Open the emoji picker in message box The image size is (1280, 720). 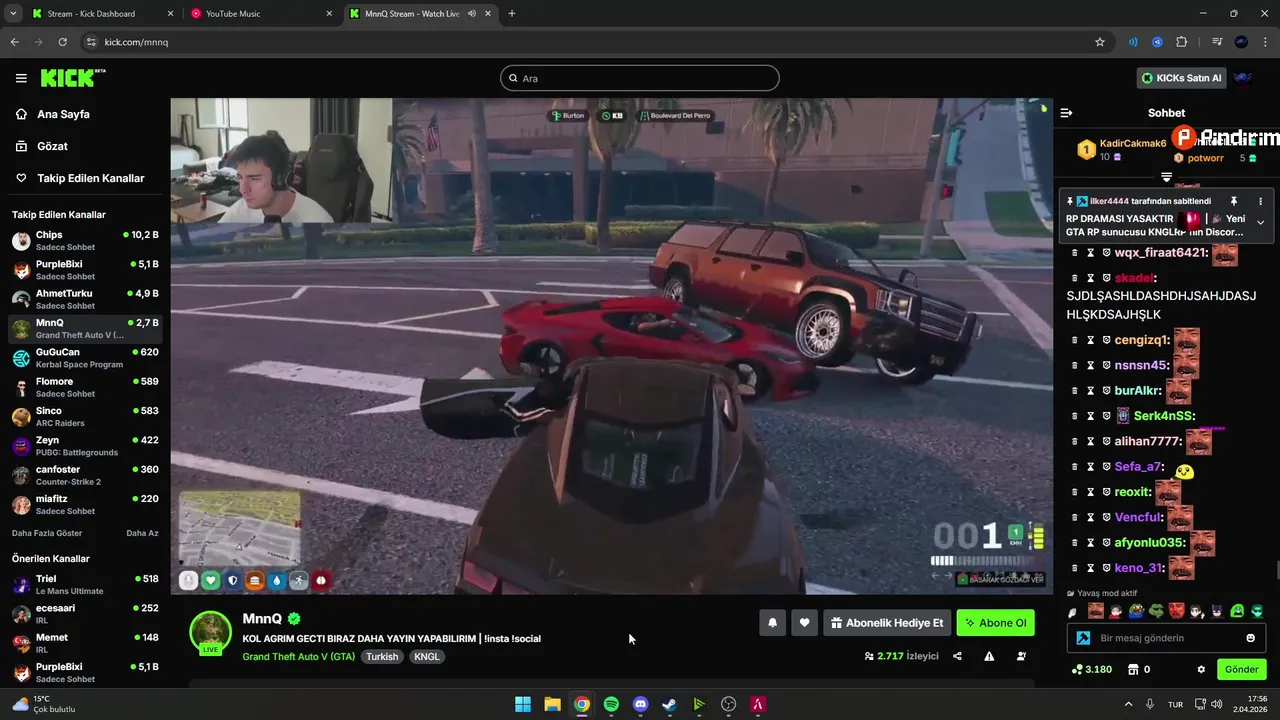tap(1250, 638)
